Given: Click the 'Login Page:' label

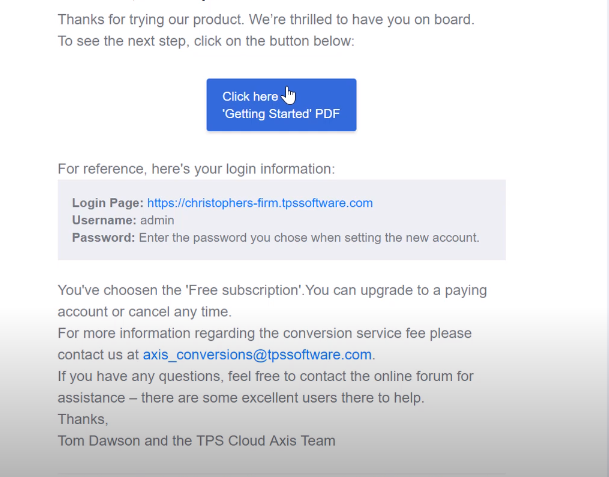Looking at the screenshot, I should [x=108, y=203].
